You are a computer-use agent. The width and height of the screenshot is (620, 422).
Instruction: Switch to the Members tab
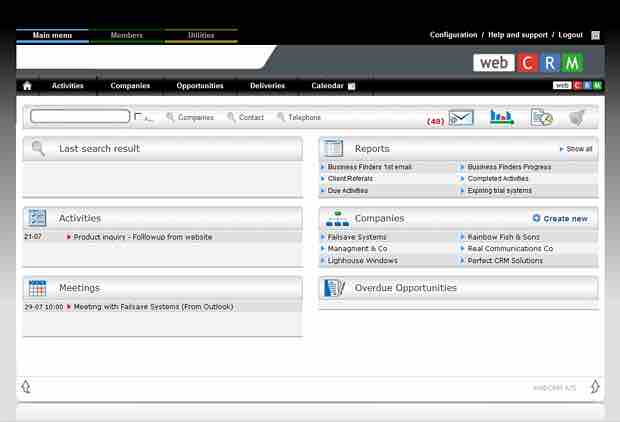pyautogui.click(x=126, y=35)
